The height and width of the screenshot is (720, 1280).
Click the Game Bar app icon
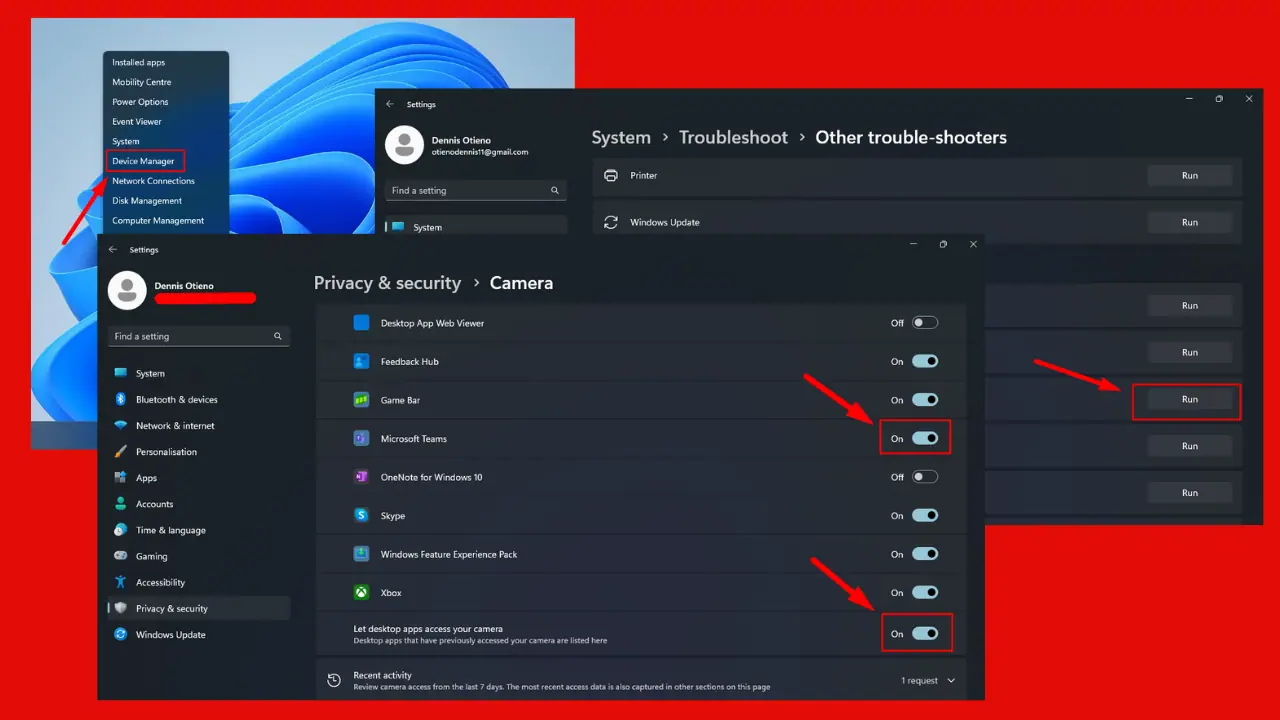point(361,400)
